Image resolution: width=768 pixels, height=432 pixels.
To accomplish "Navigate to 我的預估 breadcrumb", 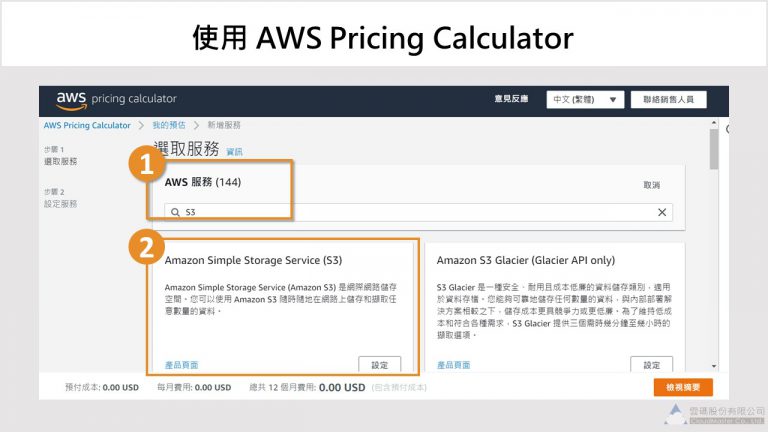I will [169, 126].
